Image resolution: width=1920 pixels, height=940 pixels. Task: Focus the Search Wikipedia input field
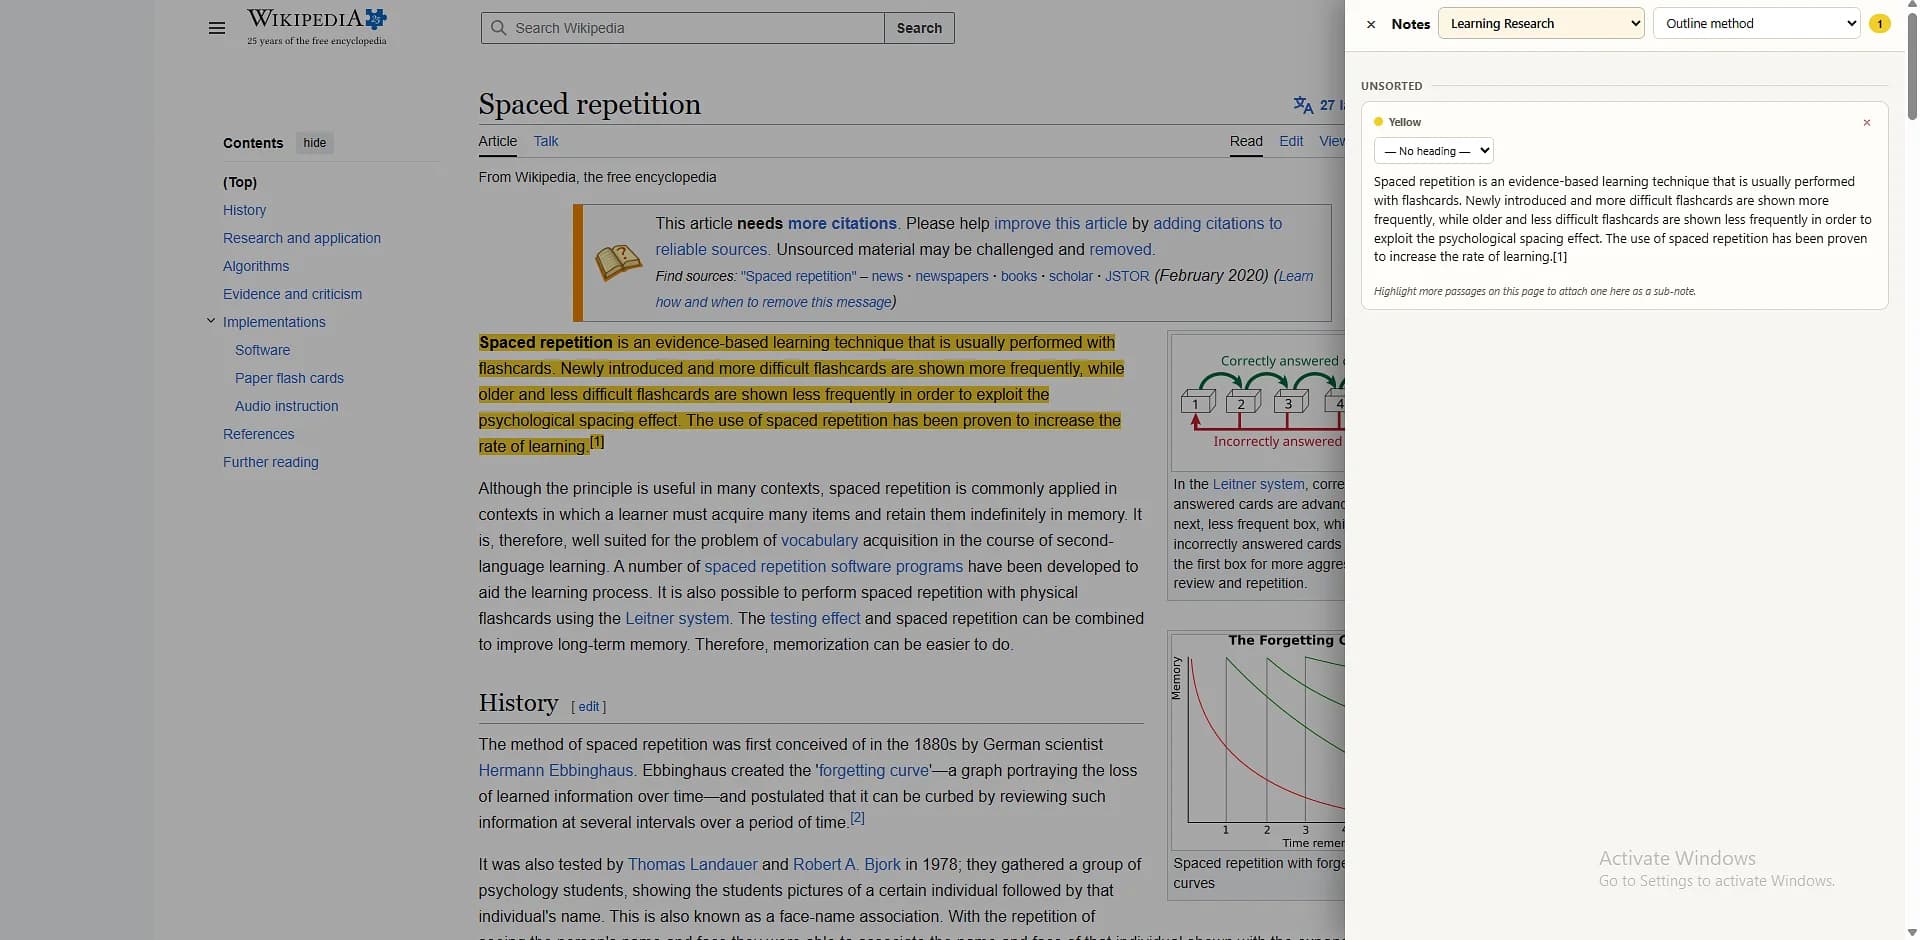[x=683, y=28]
